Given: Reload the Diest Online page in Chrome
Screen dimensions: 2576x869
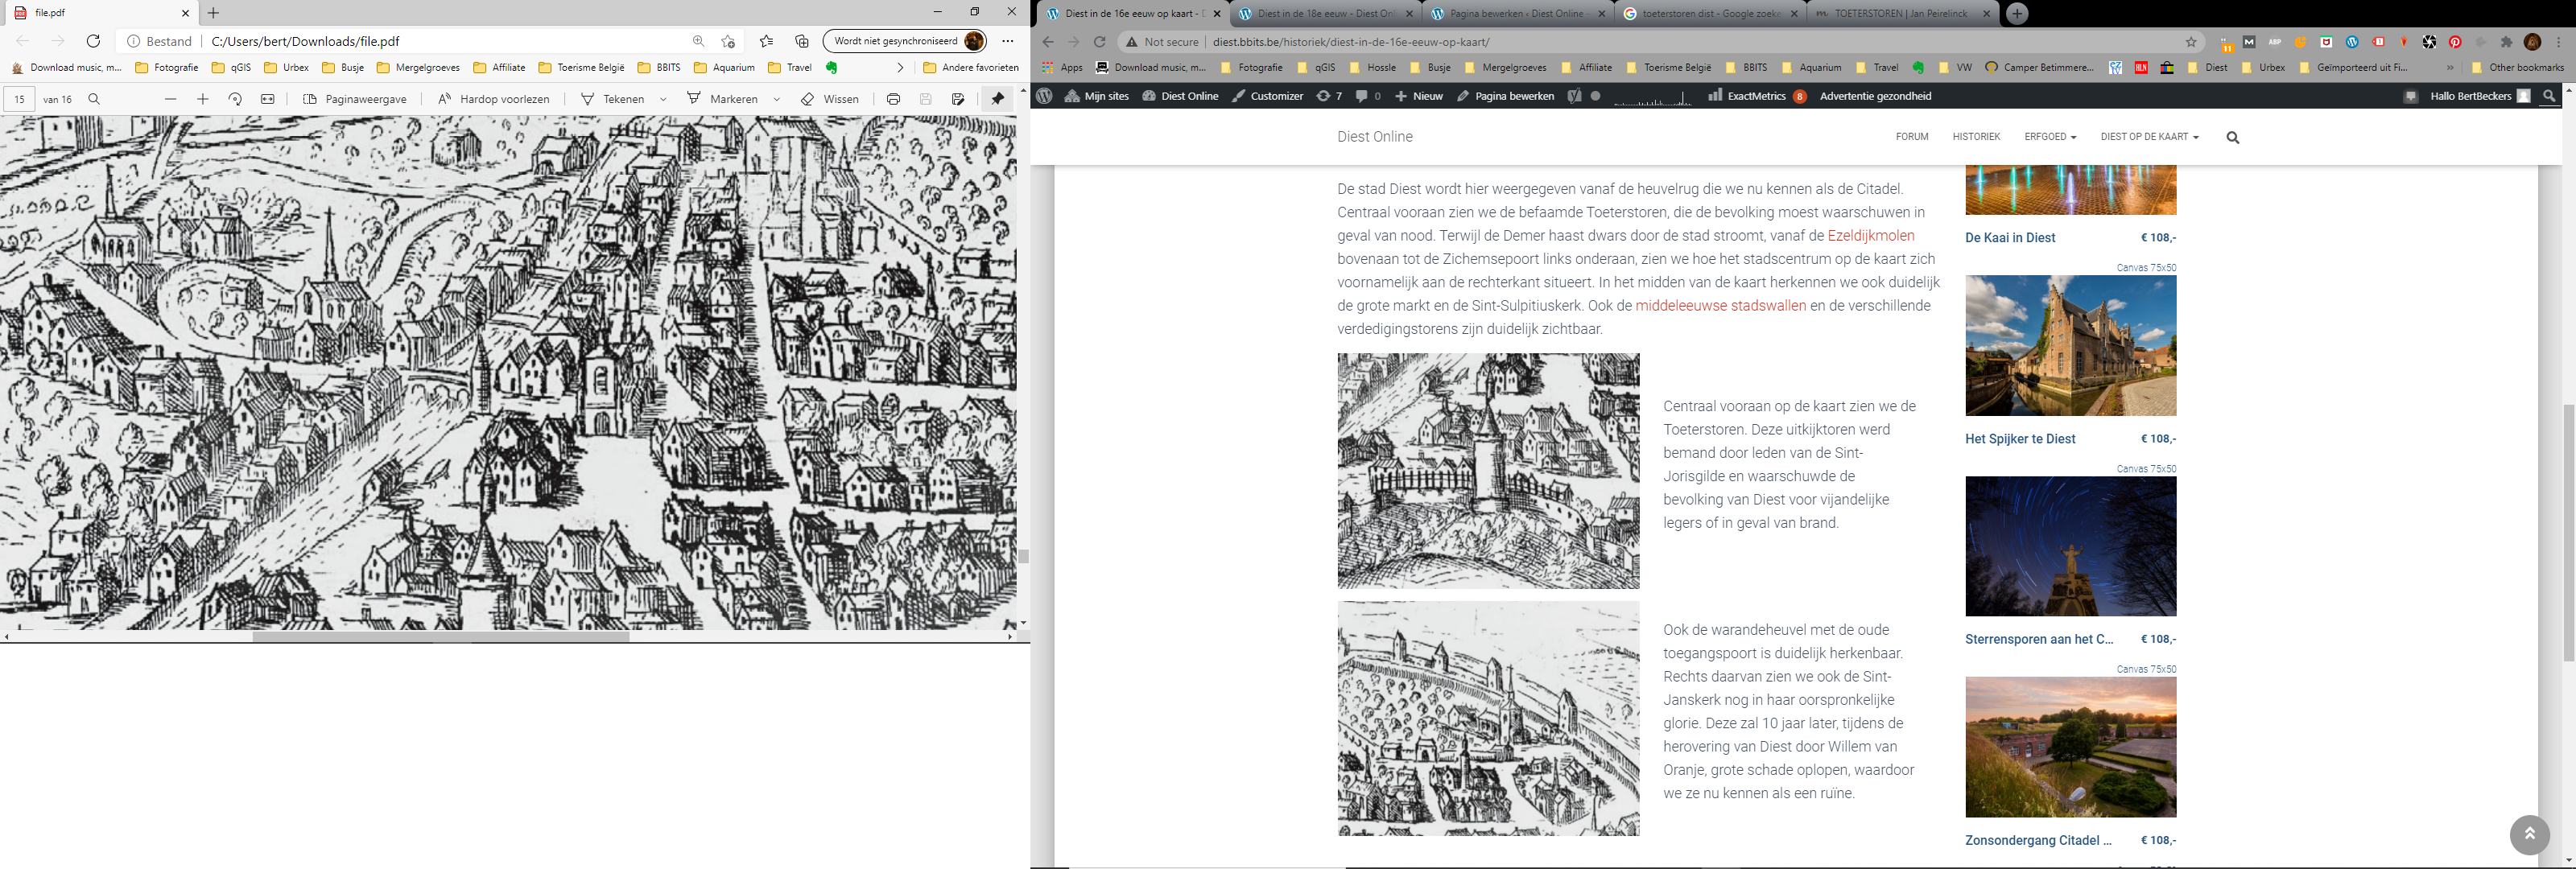Looking at the screenshot, I should click(x=1099, y=42).
